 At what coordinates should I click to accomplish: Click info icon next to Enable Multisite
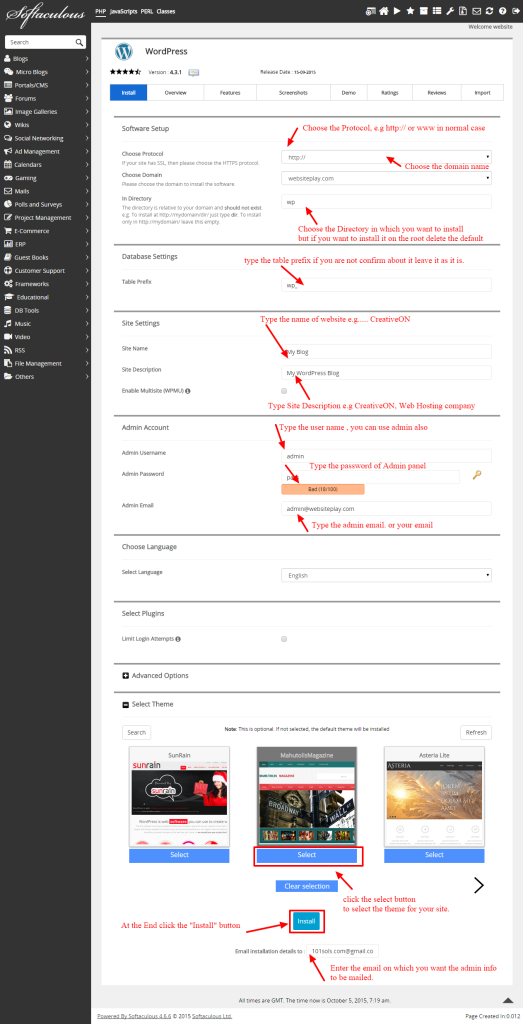click(188, 391)
